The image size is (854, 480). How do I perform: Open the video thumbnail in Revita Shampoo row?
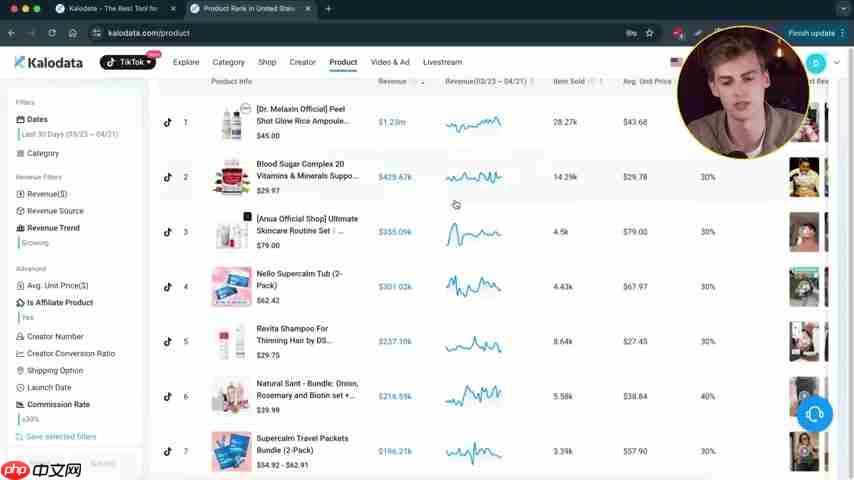(x=804, y=342)
